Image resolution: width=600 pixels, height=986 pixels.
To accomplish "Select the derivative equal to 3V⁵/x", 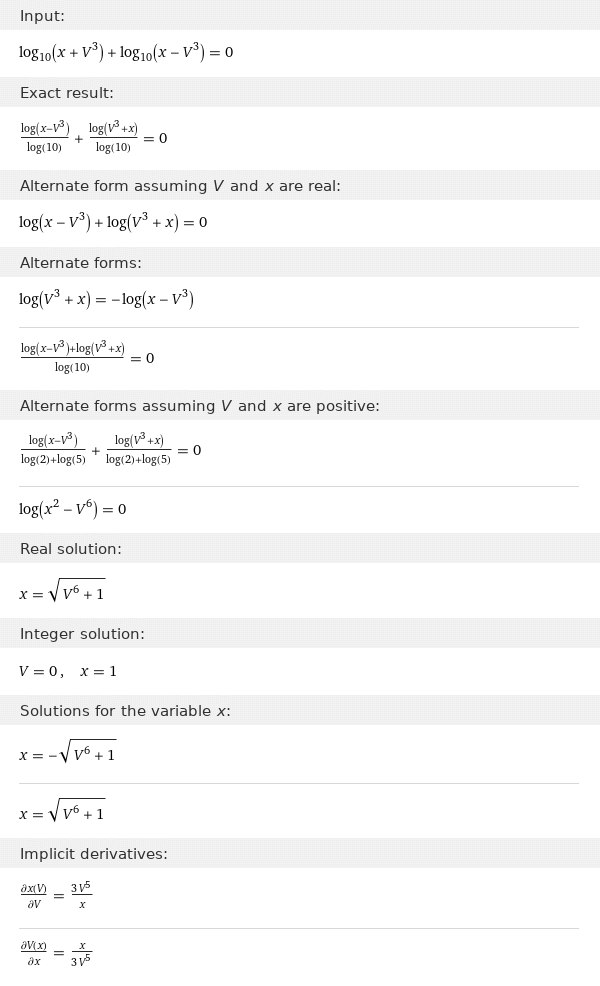I will (56, 896).
